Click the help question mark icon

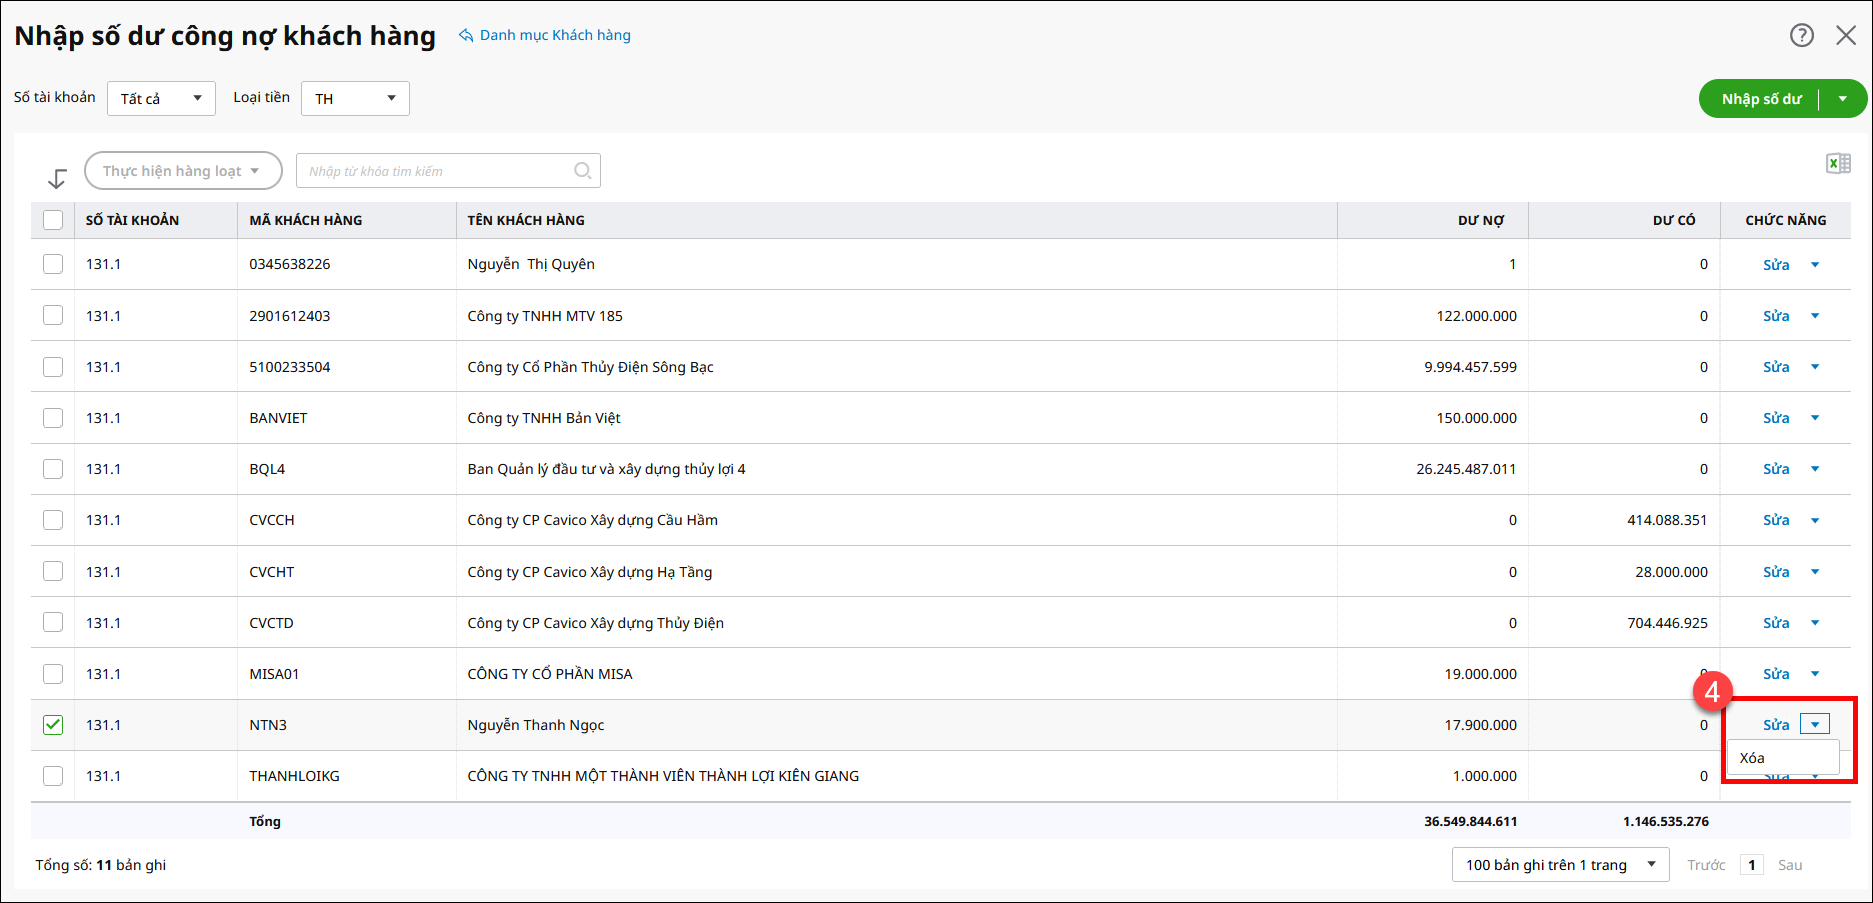click(1801, 36)
